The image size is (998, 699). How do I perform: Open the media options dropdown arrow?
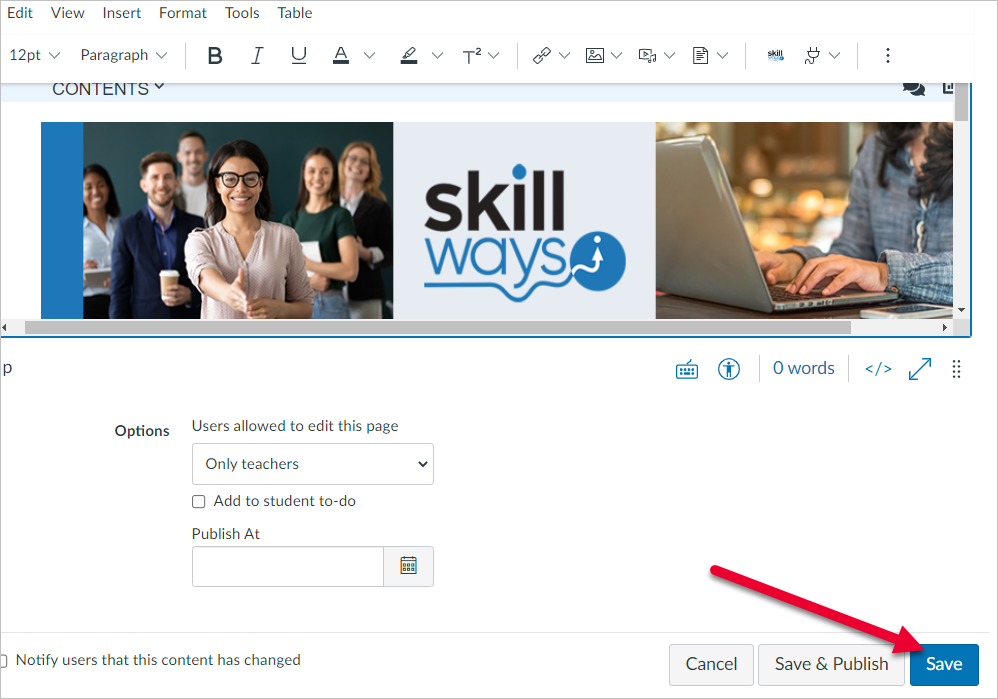coord(670,56)
